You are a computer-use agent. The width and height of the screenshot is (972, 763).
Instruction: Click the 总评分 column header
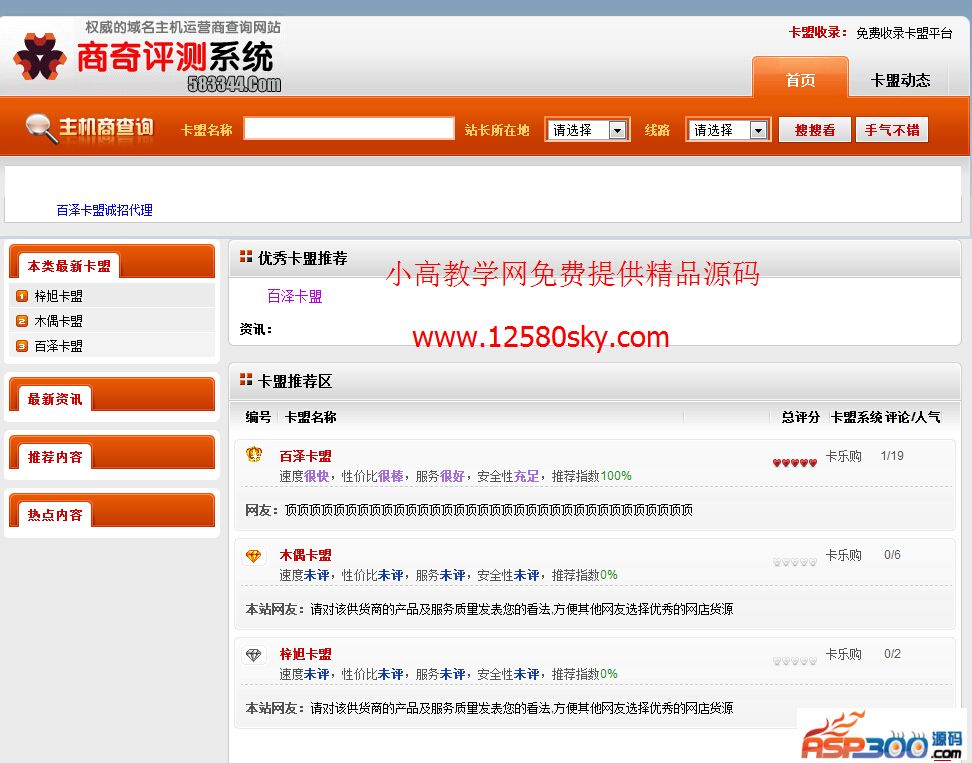coord(800,417)
